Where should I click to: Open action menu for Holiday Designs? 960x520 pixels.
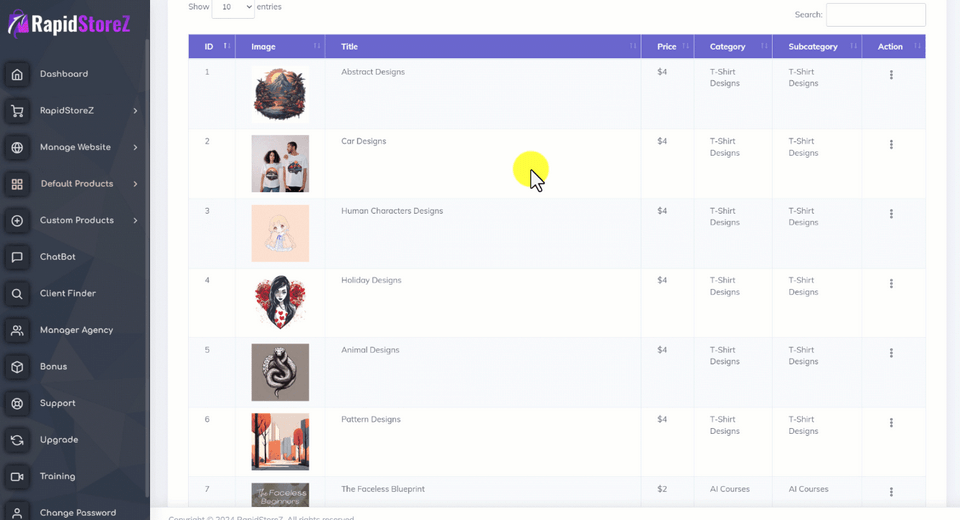pos(891,284)
